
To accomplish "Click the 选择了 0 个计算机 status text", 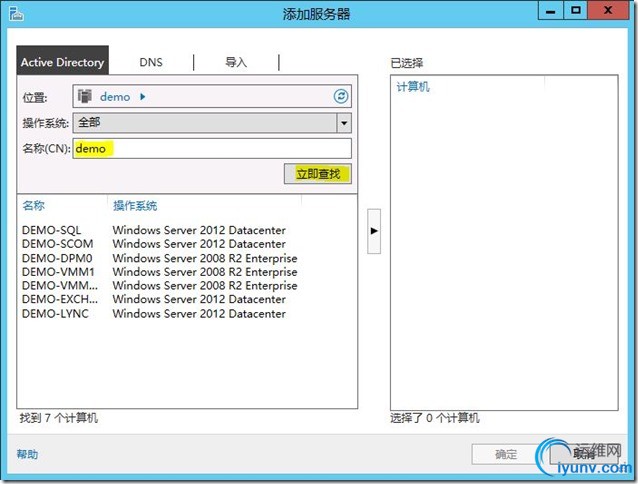I will click(x=435, y=418).
